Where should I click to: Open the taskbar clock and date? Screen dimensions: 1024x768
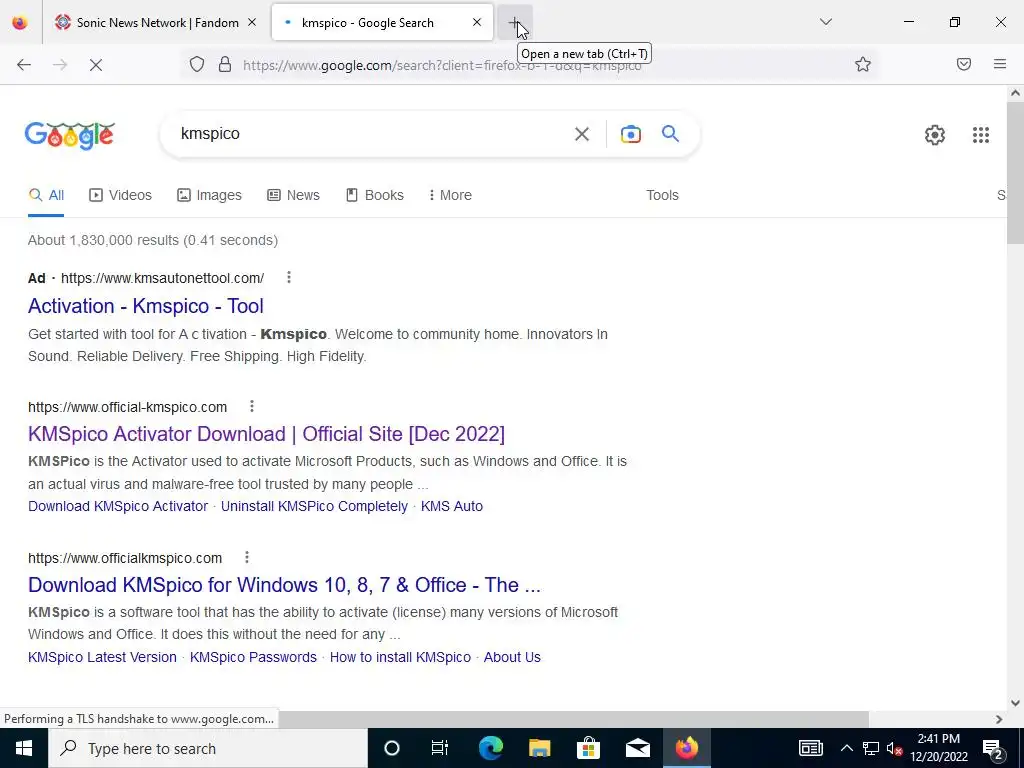click(938, 748)
